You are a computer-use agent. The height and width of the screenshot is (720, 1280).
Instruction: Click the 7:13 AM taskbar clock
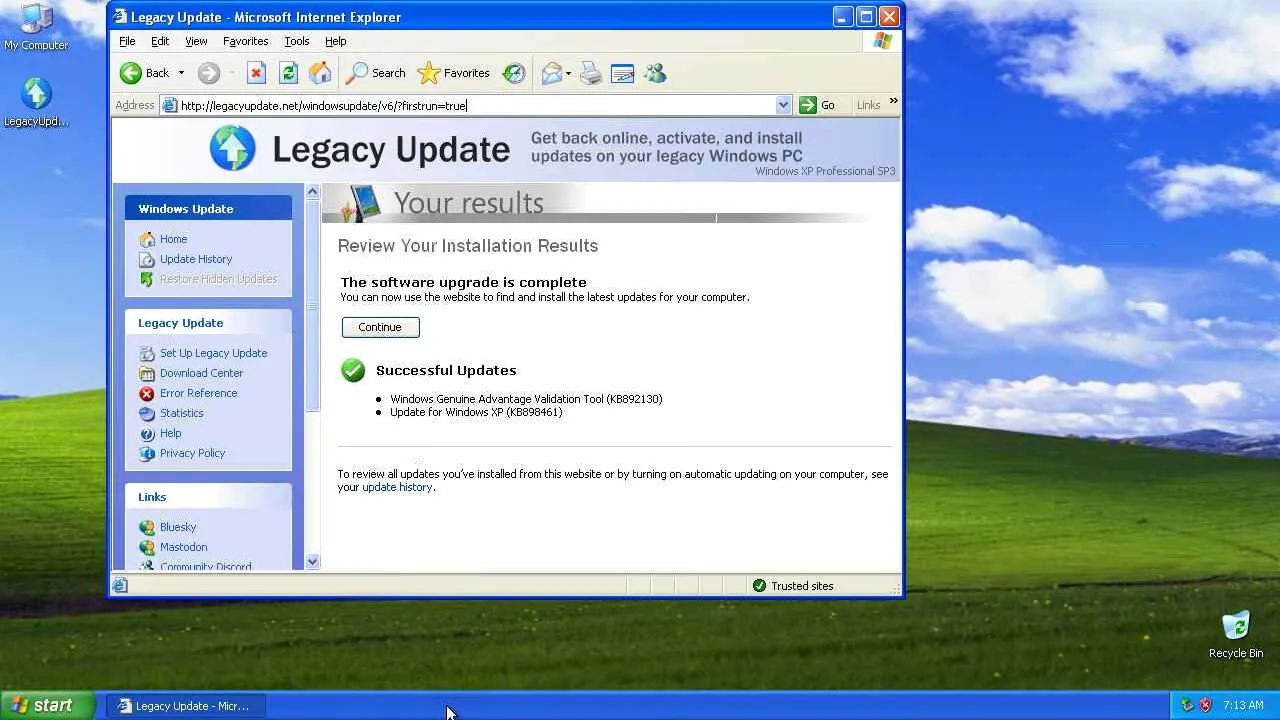tap(1243, 705)
